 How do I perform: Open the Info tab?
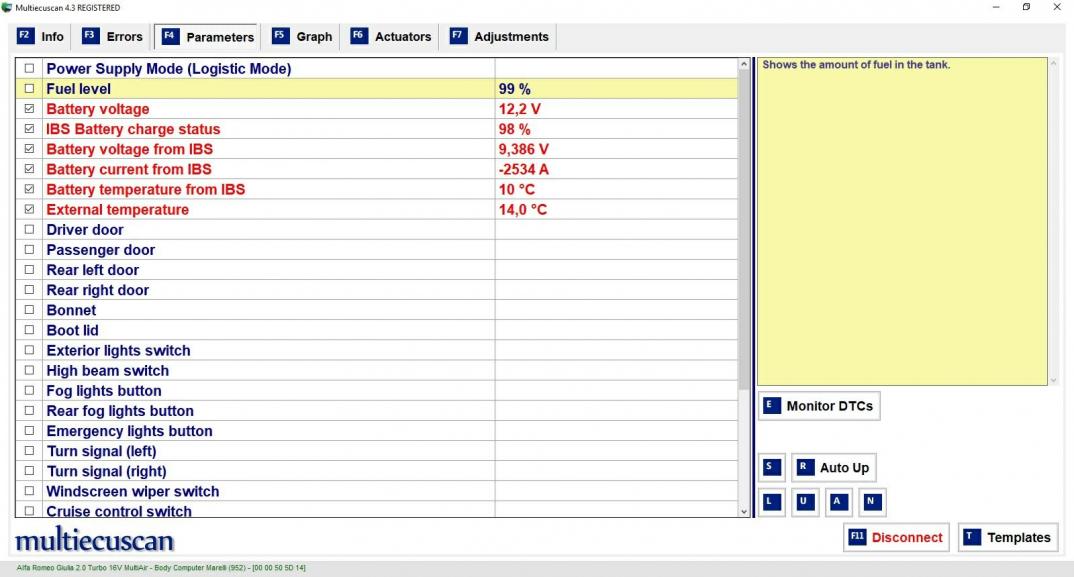pos(41,36)
